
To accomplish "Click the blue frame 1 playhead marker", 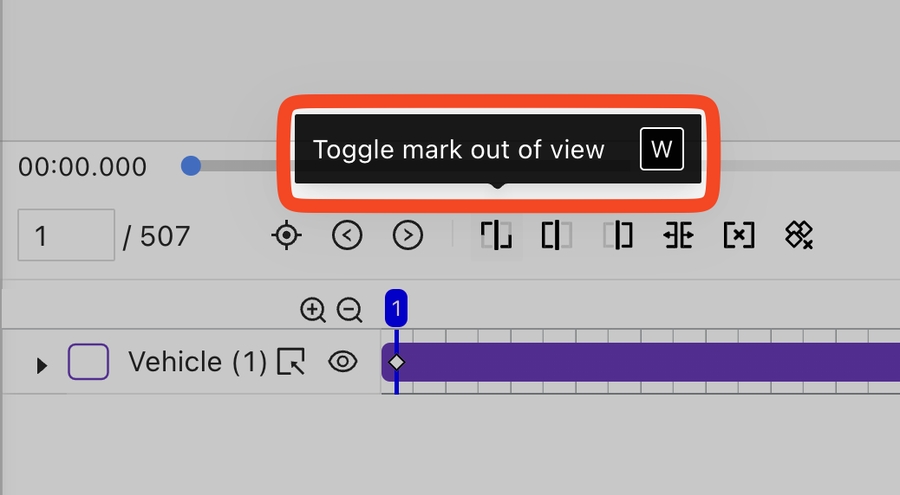I will tap(396, 309).
